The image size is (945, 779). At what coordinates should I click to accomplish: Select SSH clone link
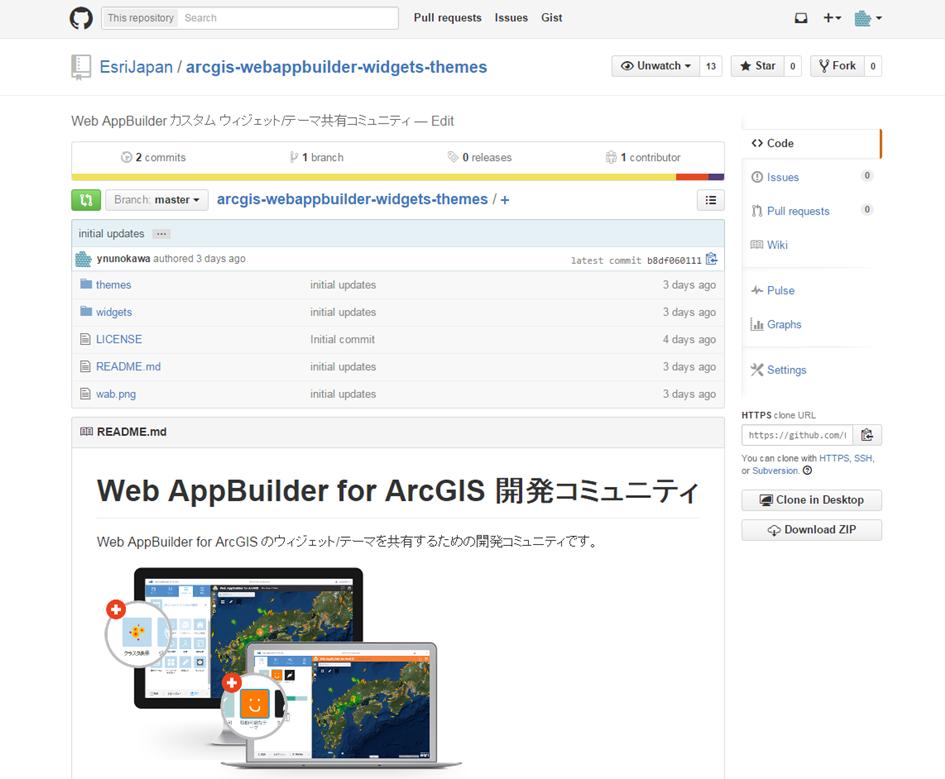[x=863, y=458]
